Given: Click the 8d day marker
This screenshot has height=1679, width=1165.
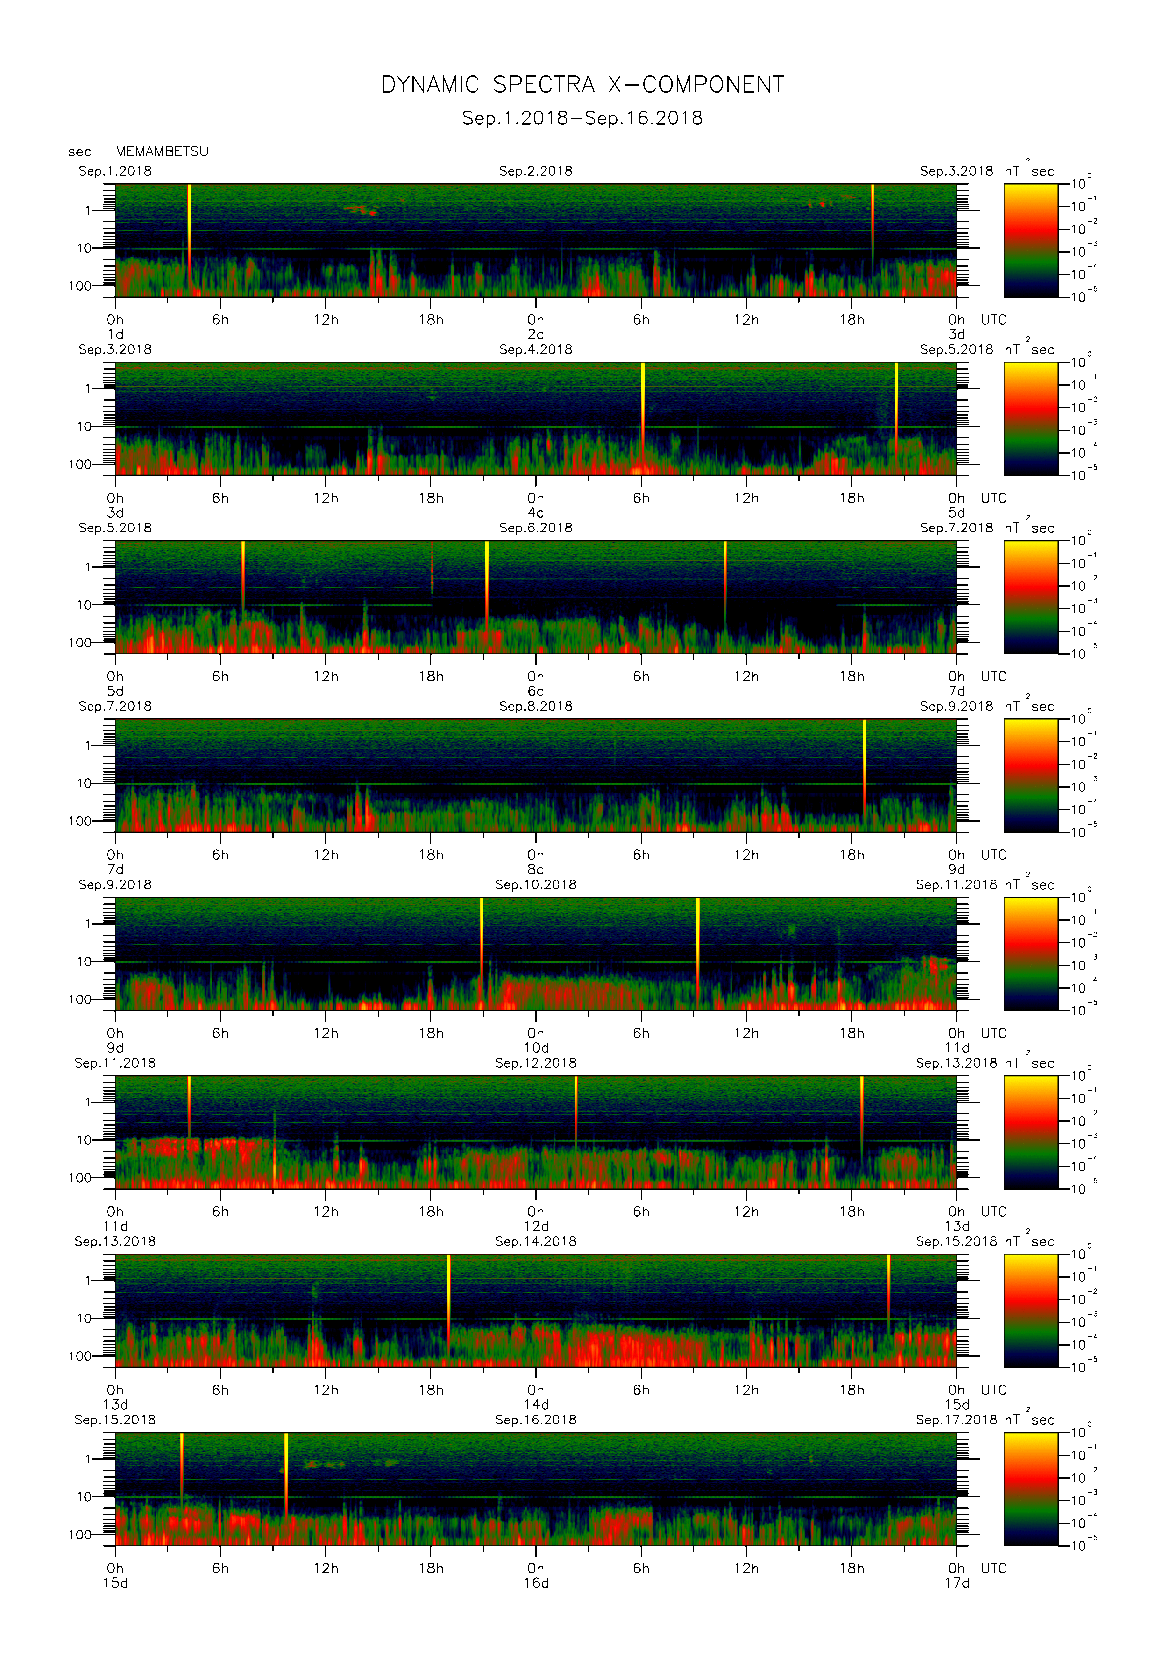Looking at the screenshot, I should click(536, 870).
